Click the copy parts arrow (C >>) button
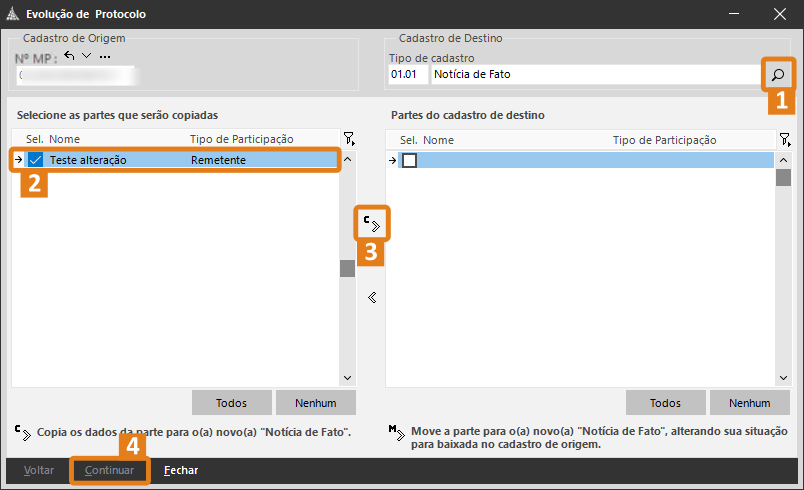The image size is (804, 490). (372, 224)
